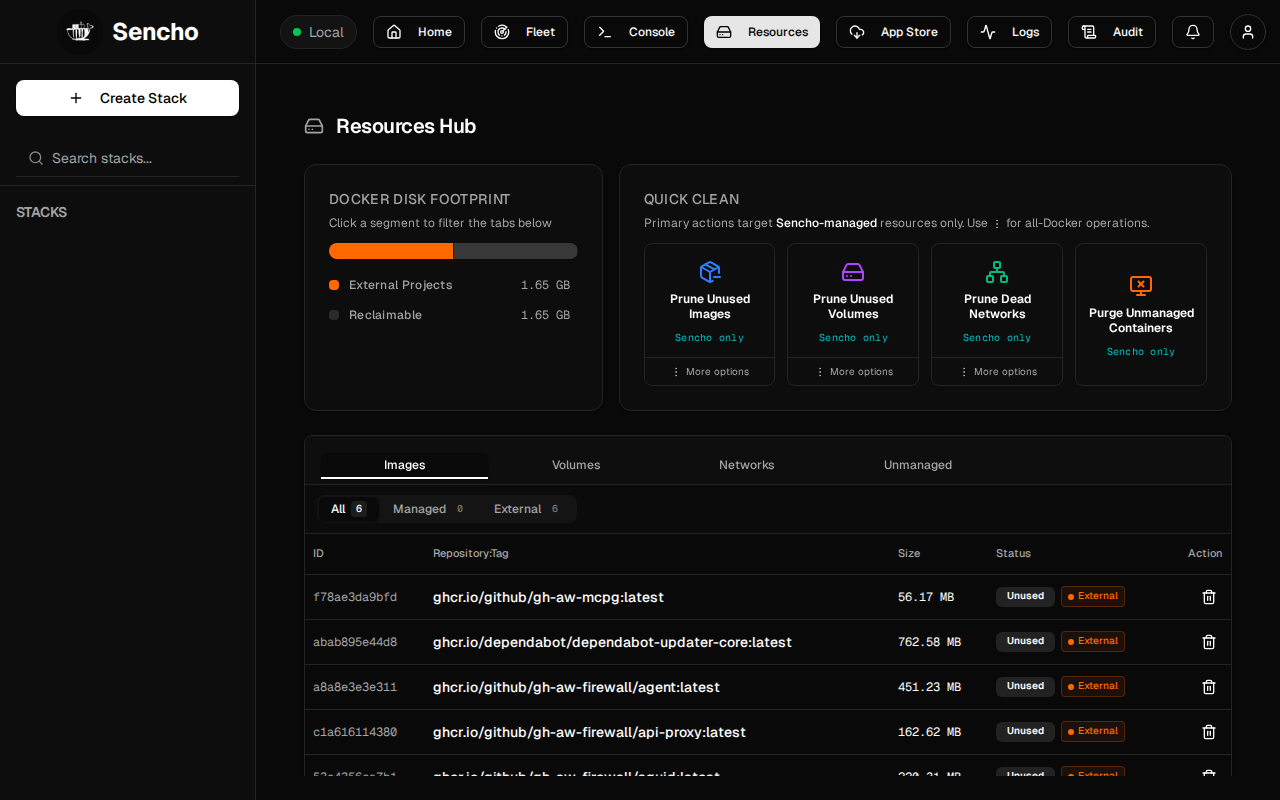Screen dimensions: 1280x800
Task: Click the Repository:Tag column header
Action: tap(470, 553)
